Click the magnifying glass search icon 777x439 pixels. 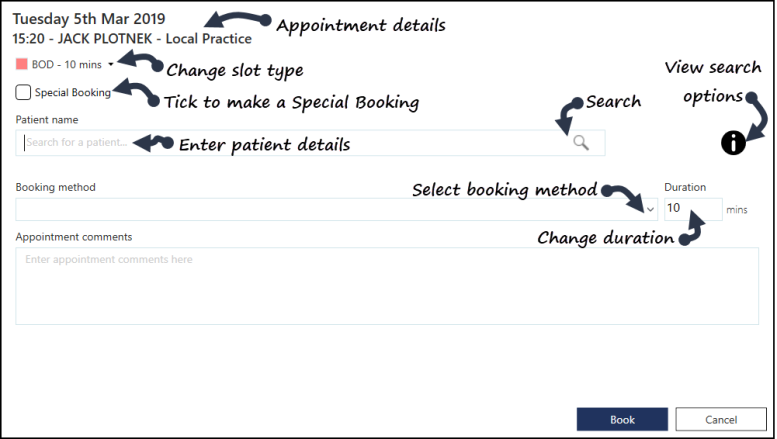[581, 143]
